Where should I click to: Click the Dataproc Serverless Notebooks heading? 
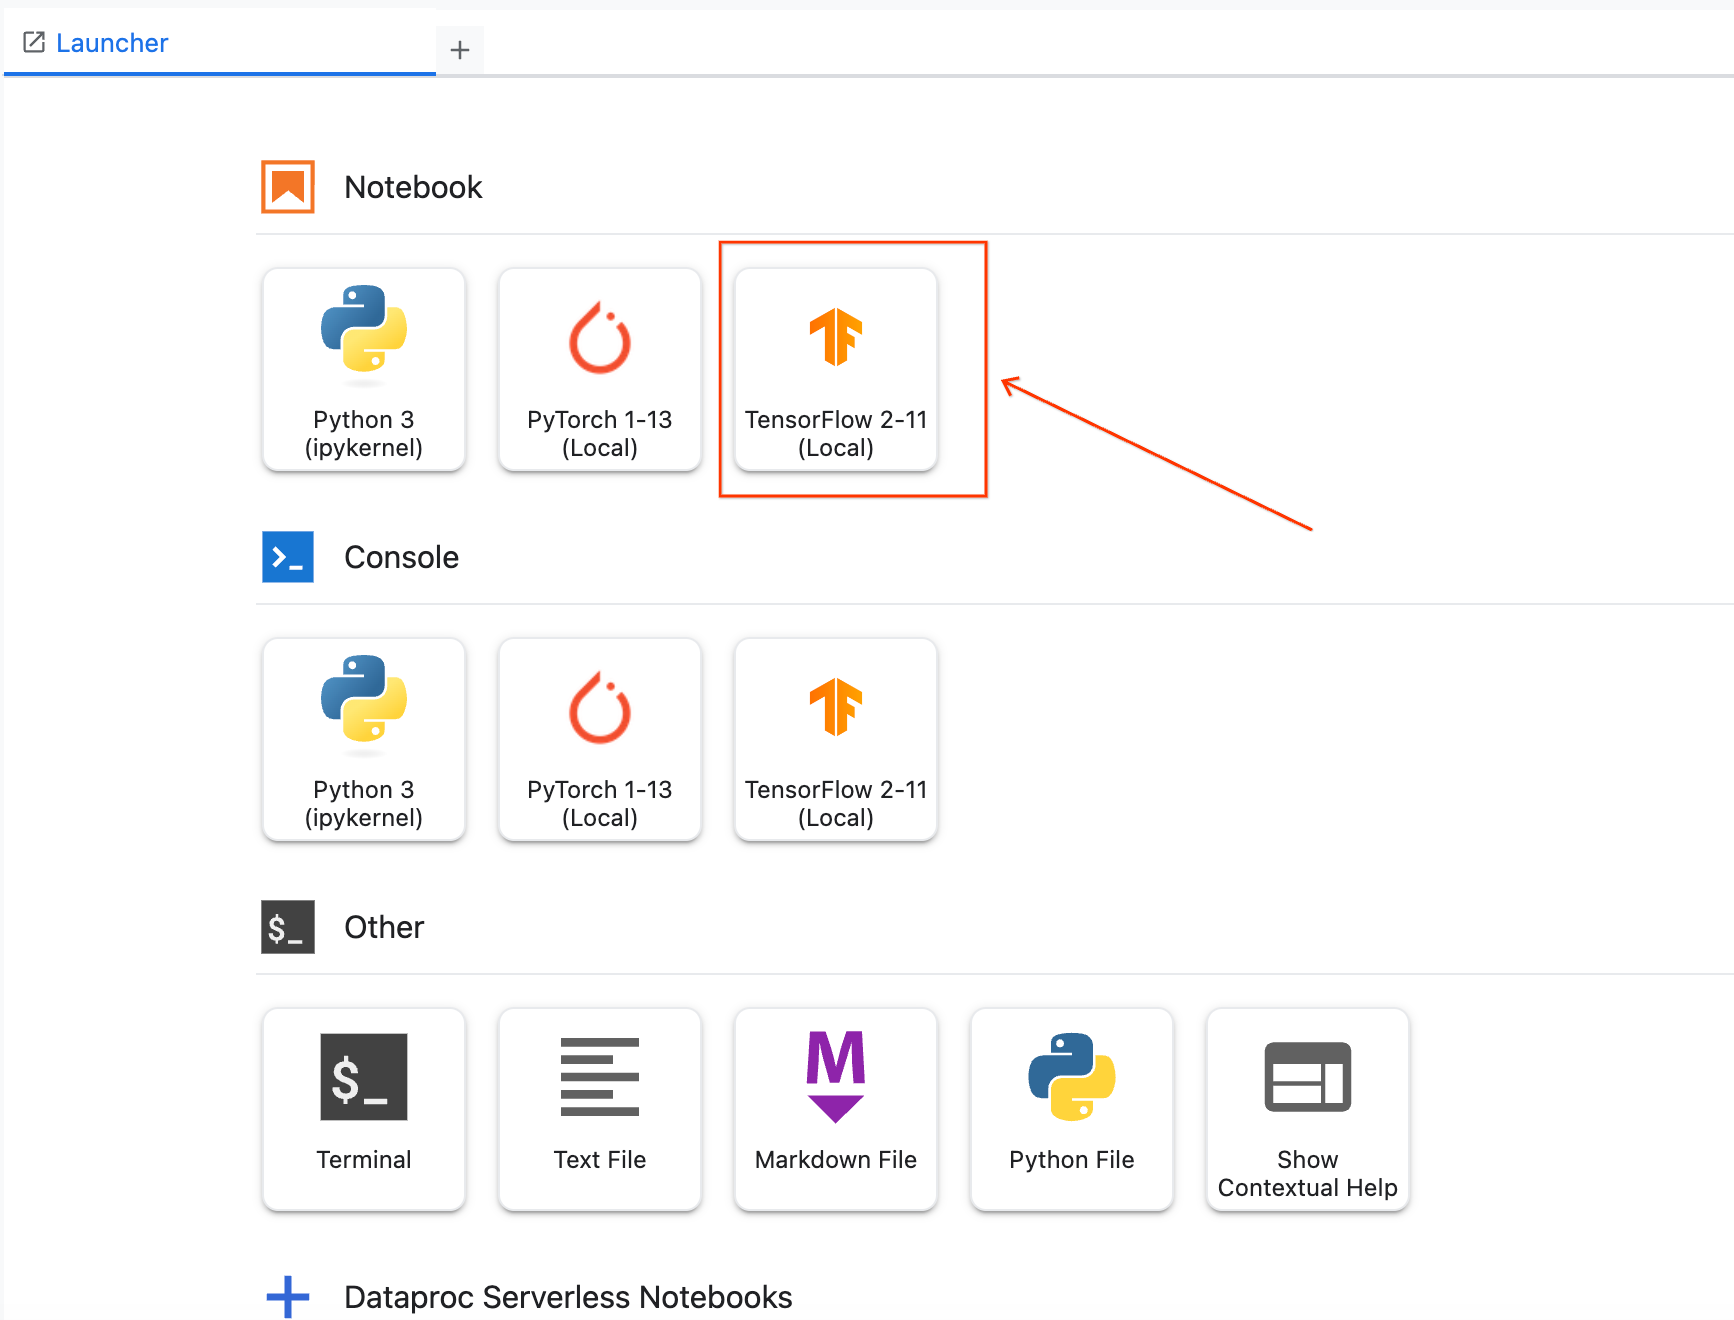point(568,1297)
